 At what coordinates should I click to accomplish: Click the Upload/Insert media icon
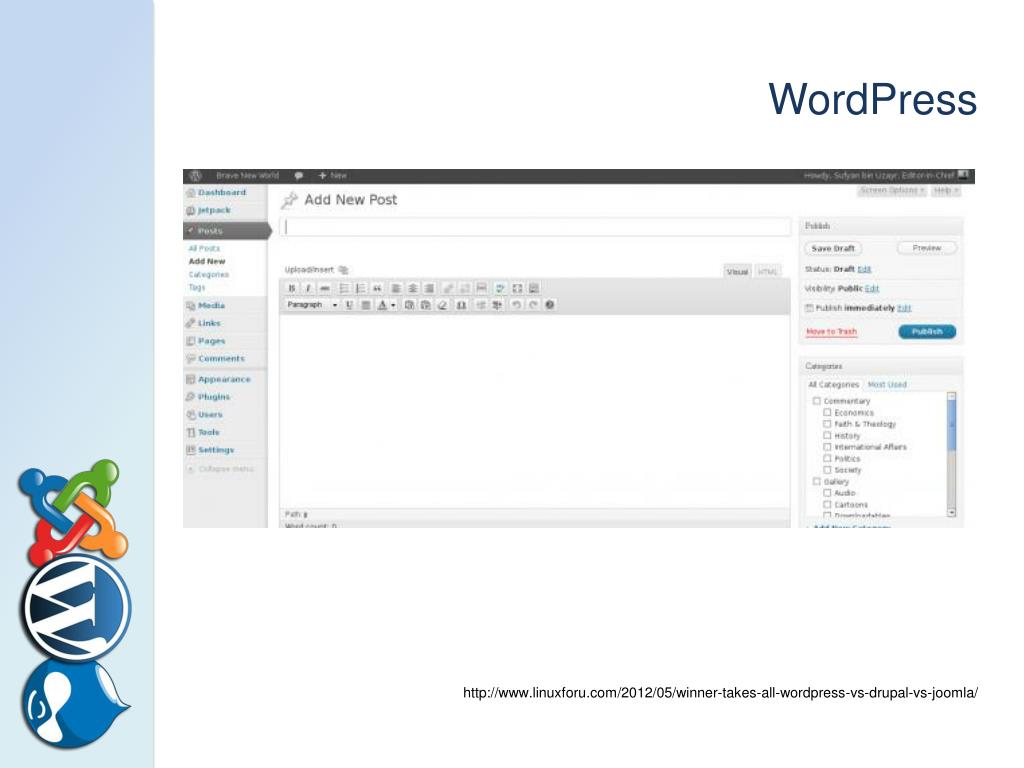point(344,270)
